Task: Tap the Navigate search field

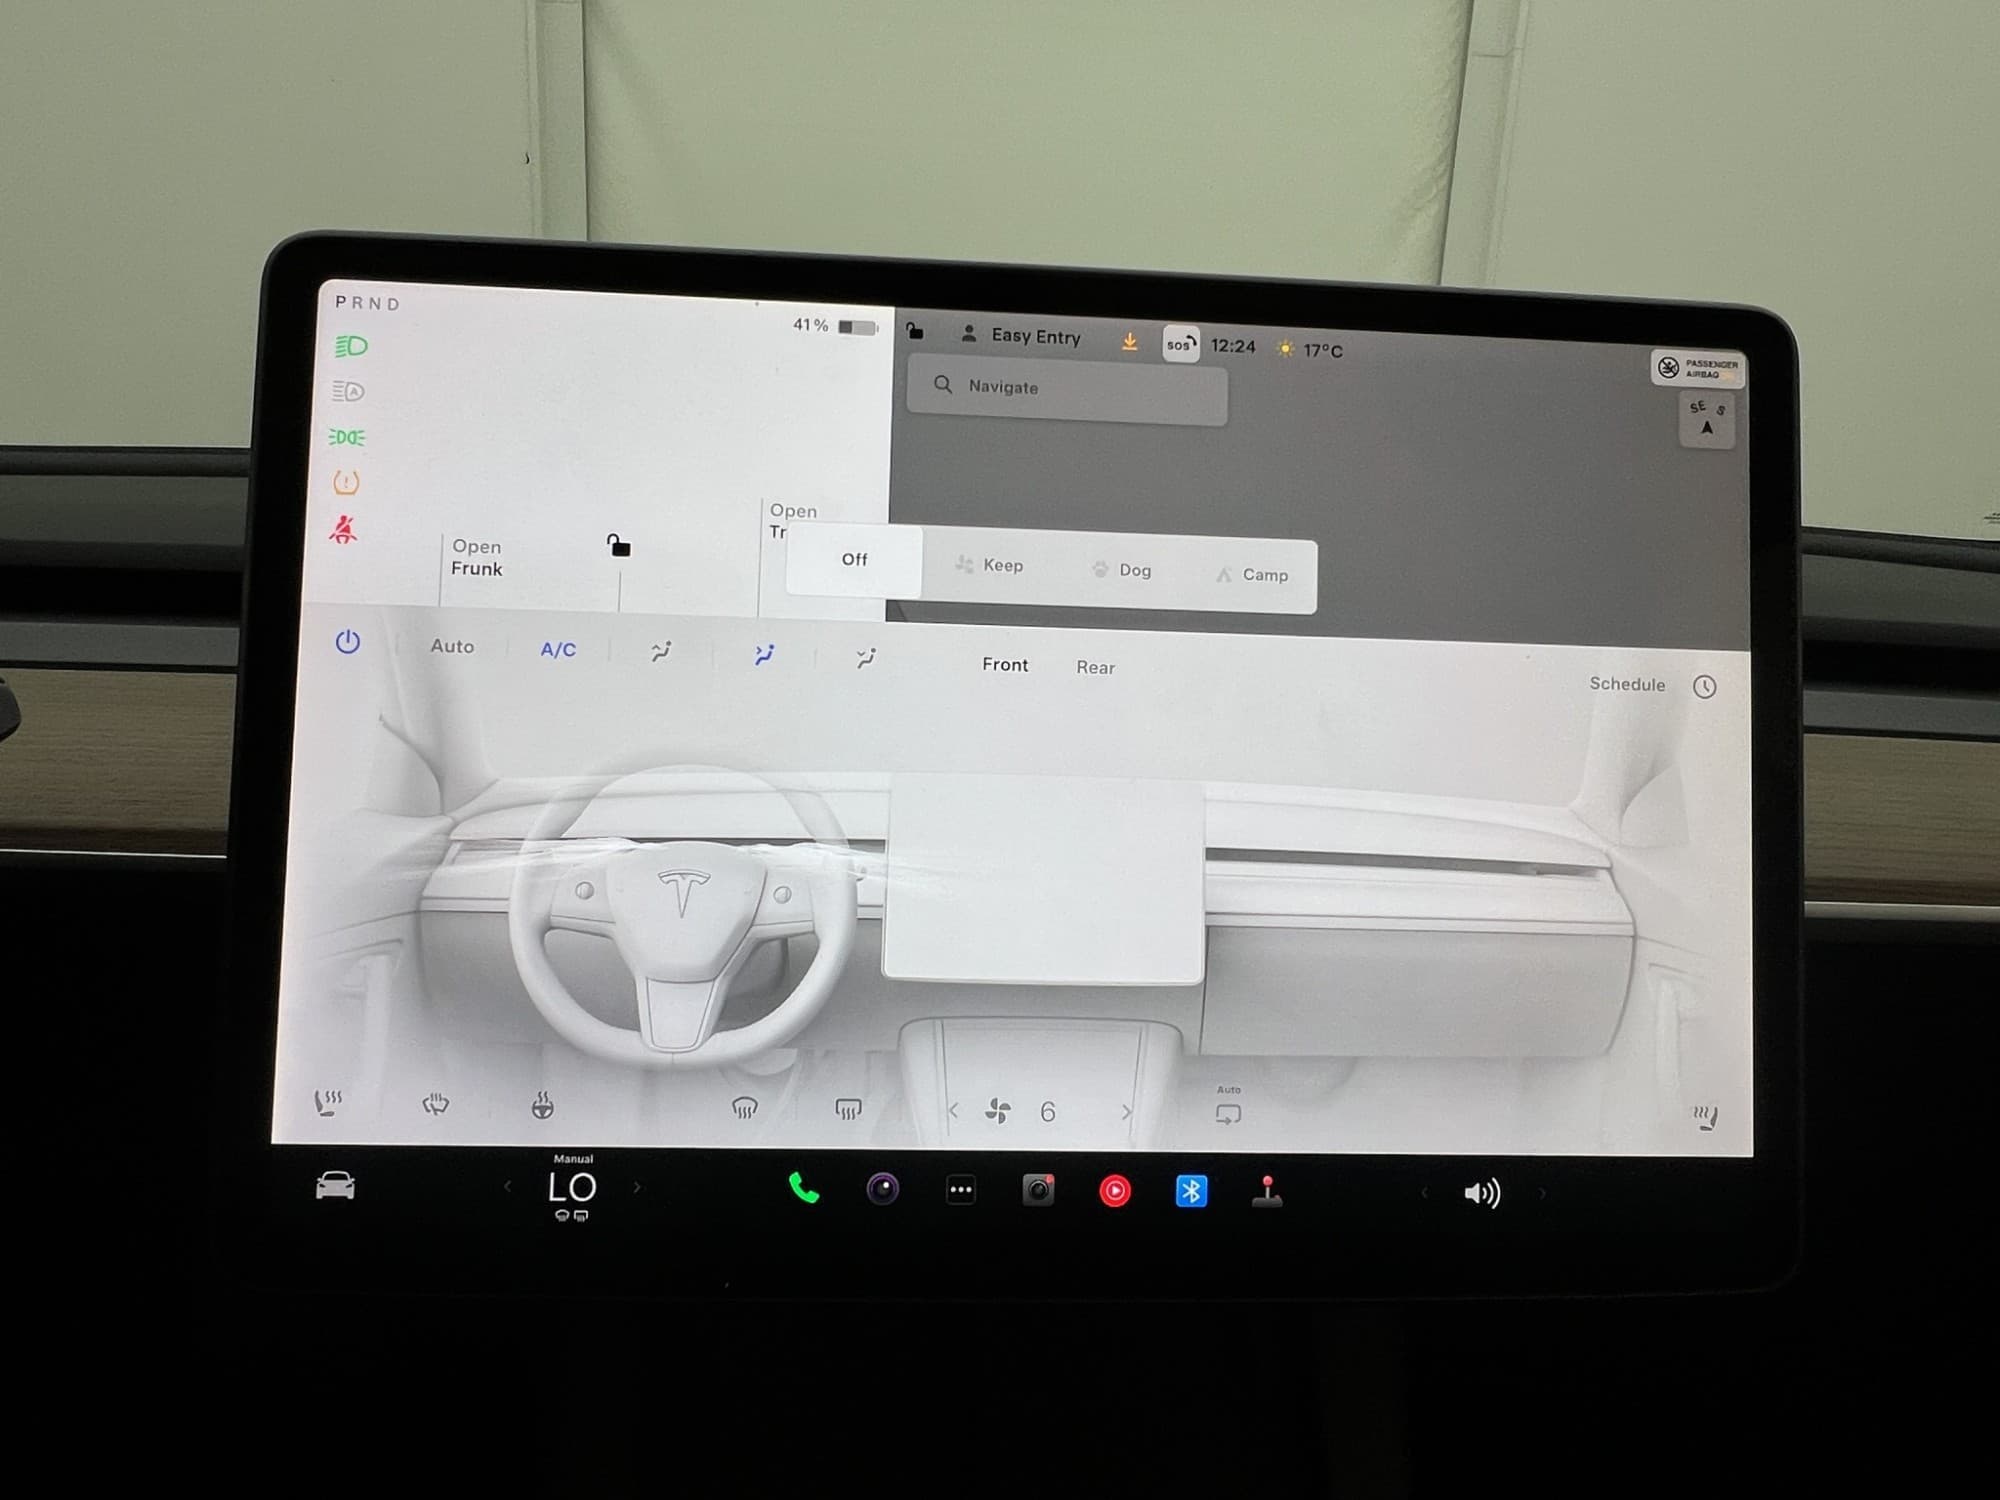Action: pyautogui.click(x=1066, y=388)
